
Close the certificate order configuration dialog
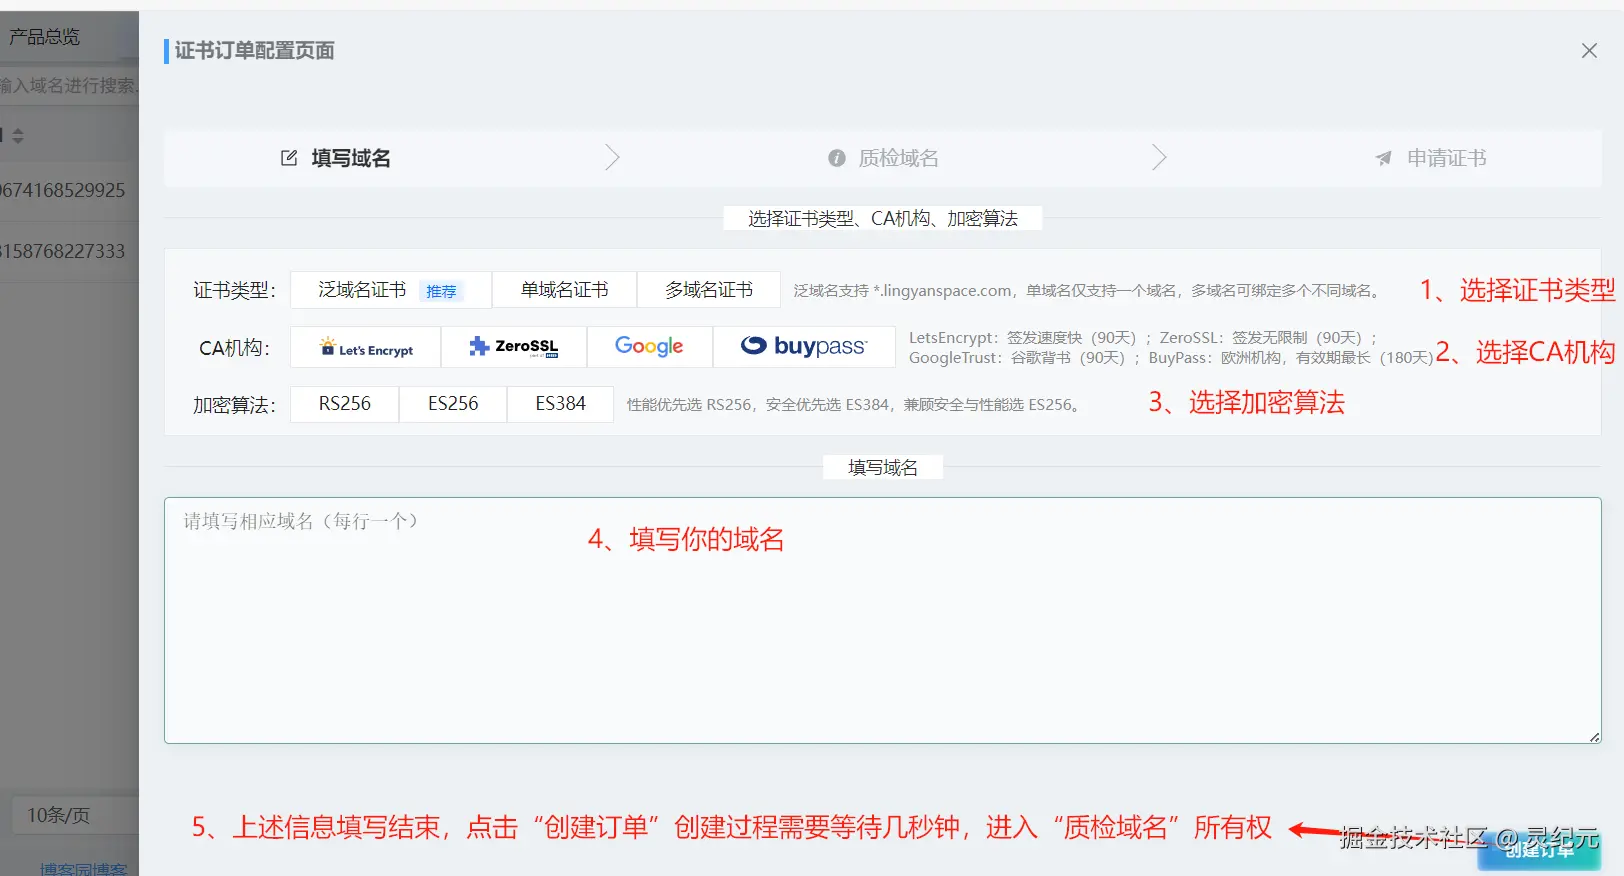click(x=1589, y=50)
